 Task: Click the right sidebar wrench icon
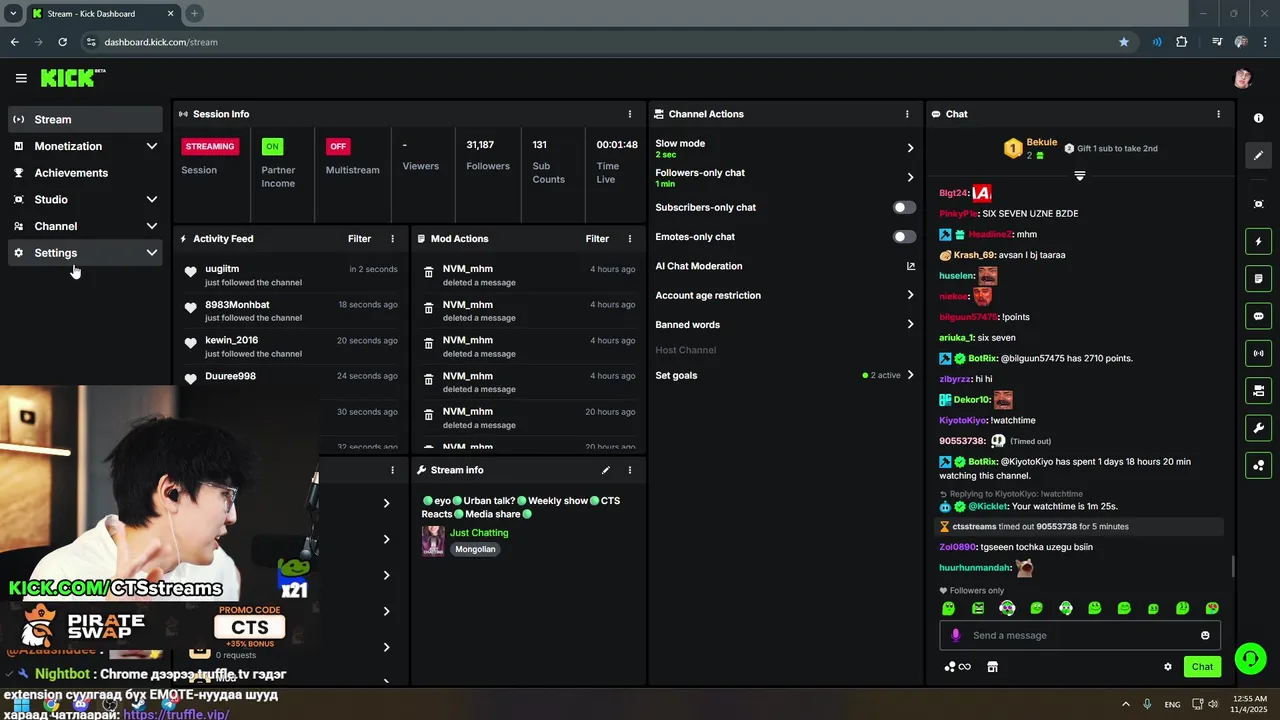pos(1258,428)
